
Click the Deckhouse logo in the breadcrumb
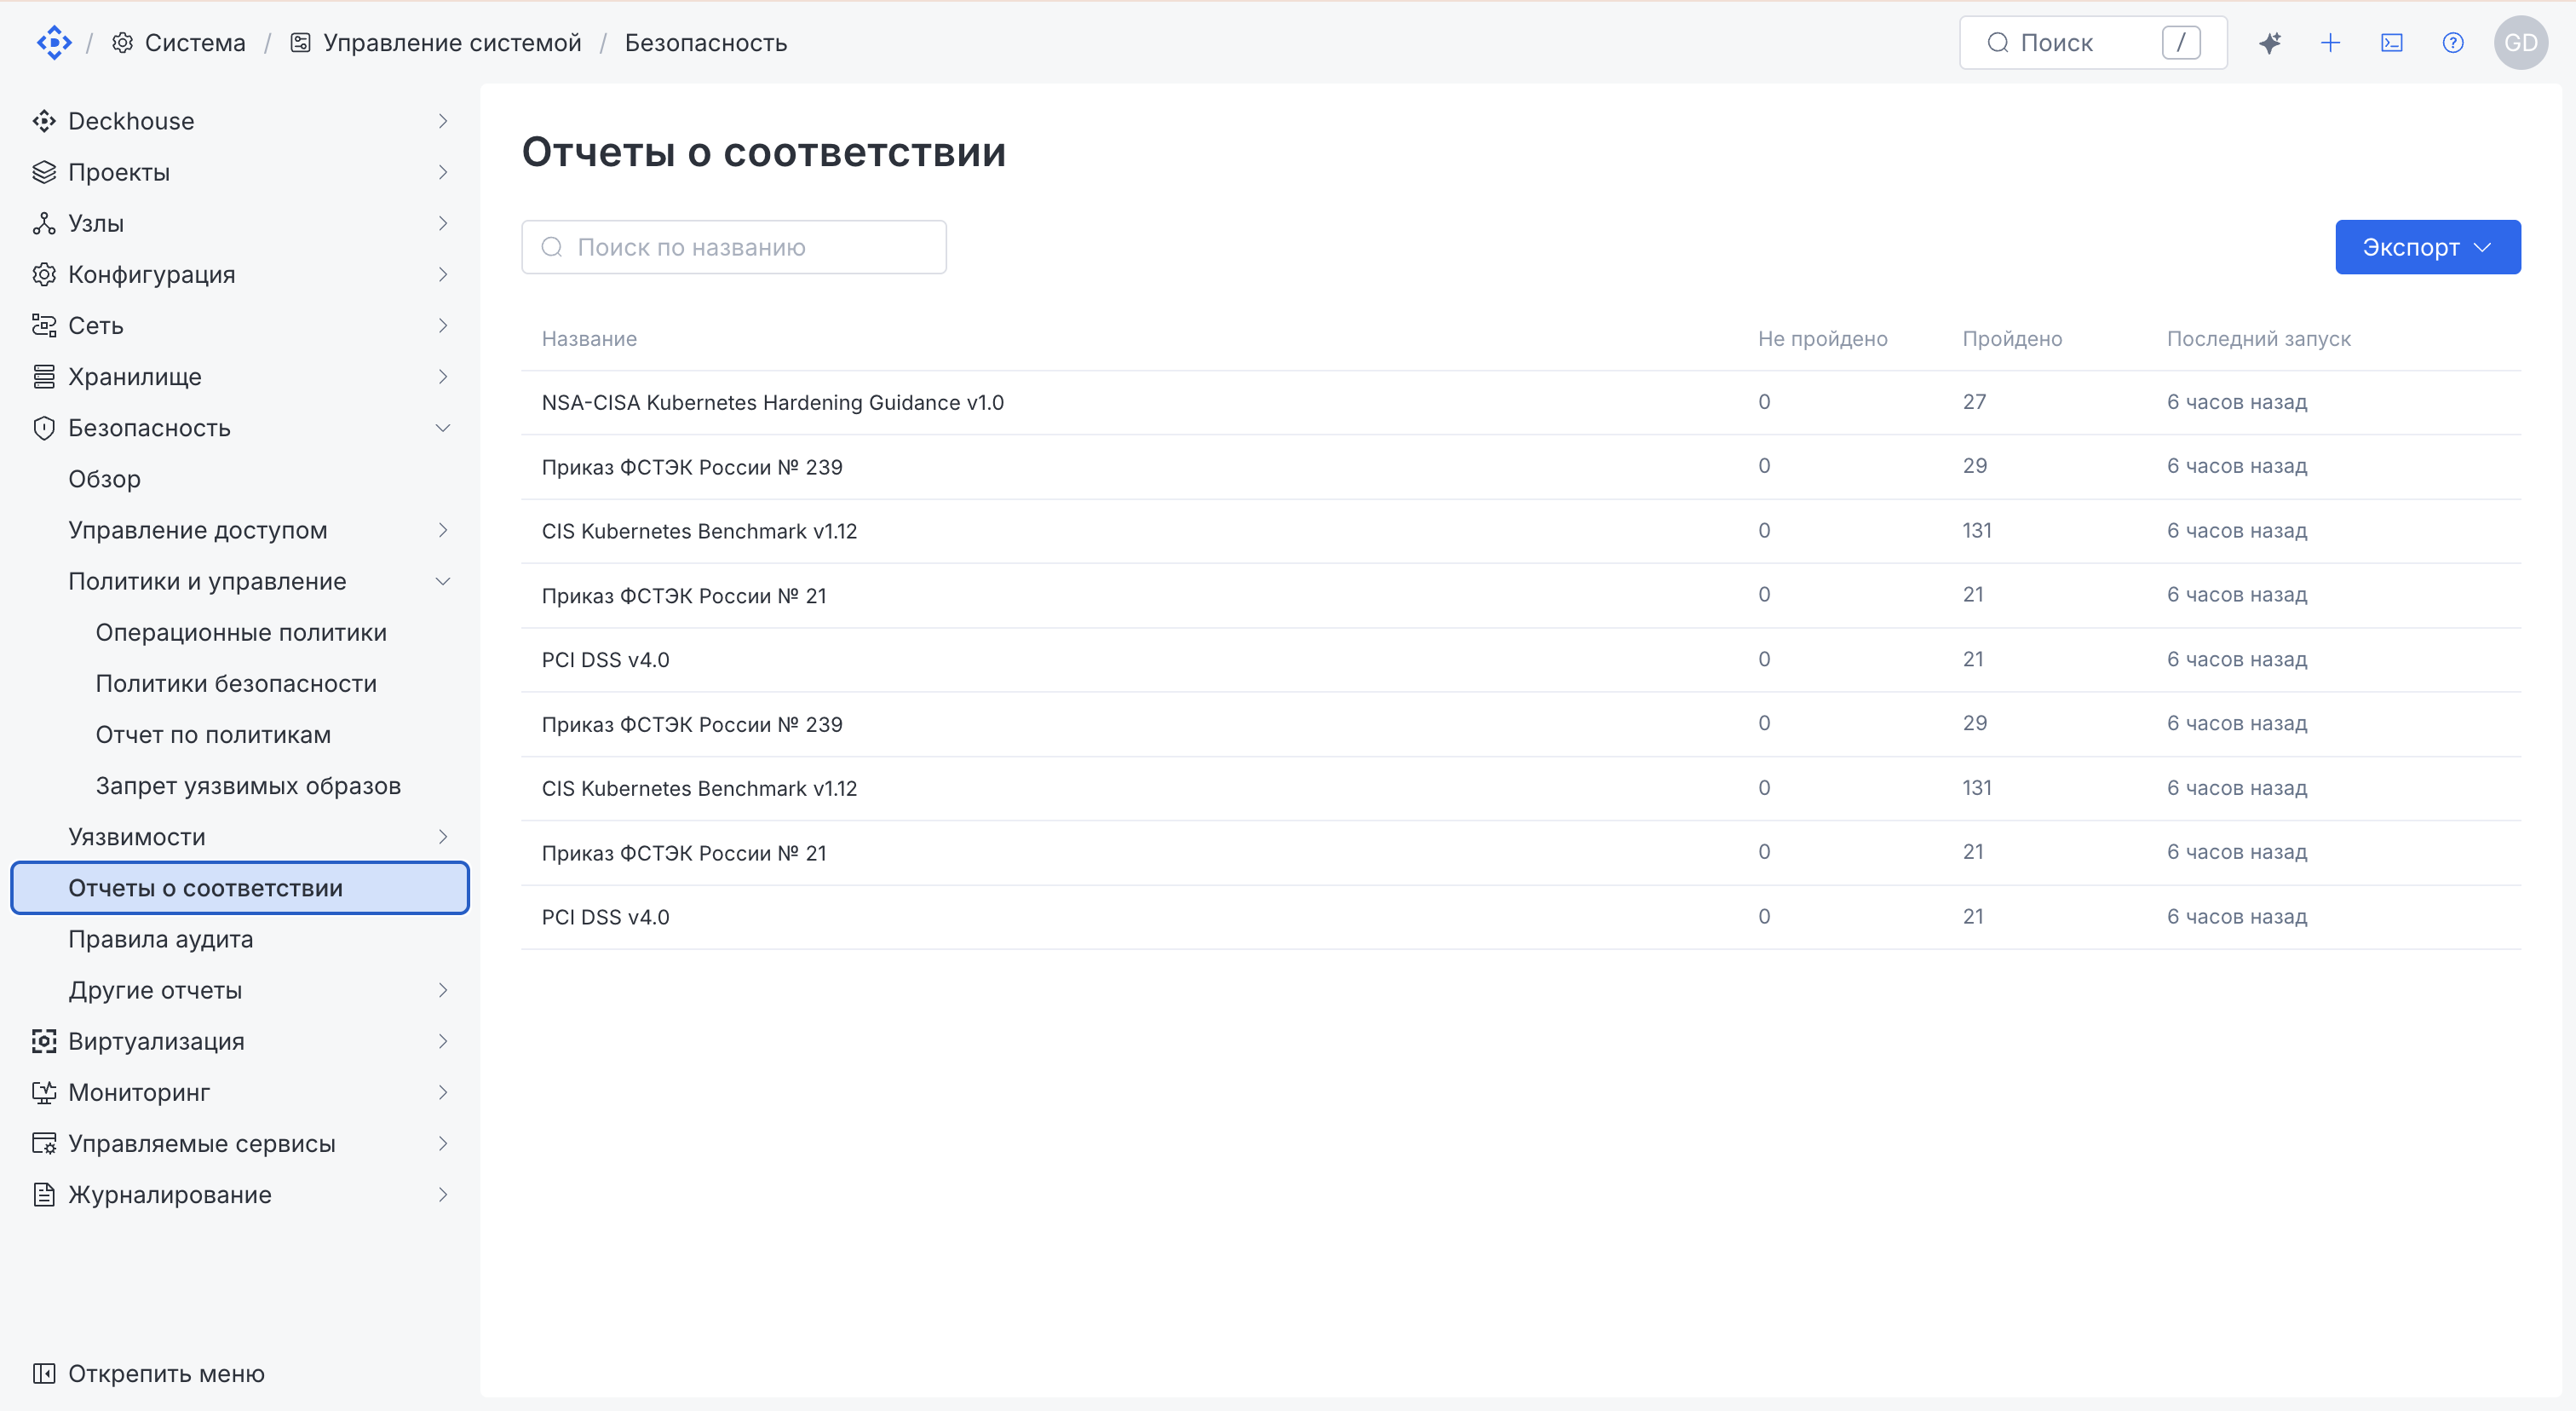[x=54, y=42]
